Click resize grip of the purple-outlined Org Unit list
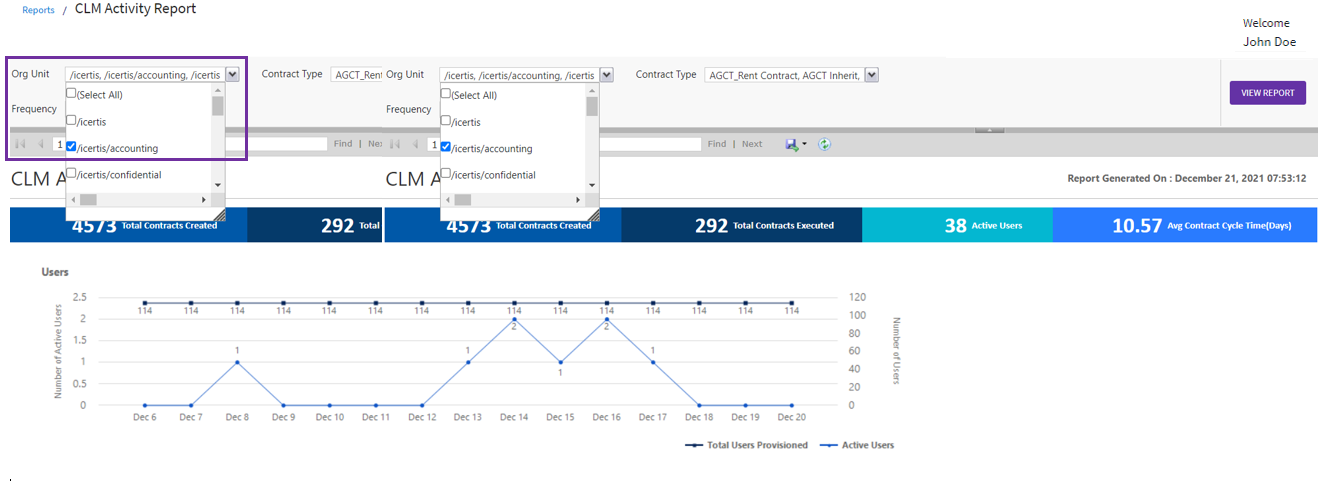Screen dimensions: 1321x481 (x=219, y=215)
